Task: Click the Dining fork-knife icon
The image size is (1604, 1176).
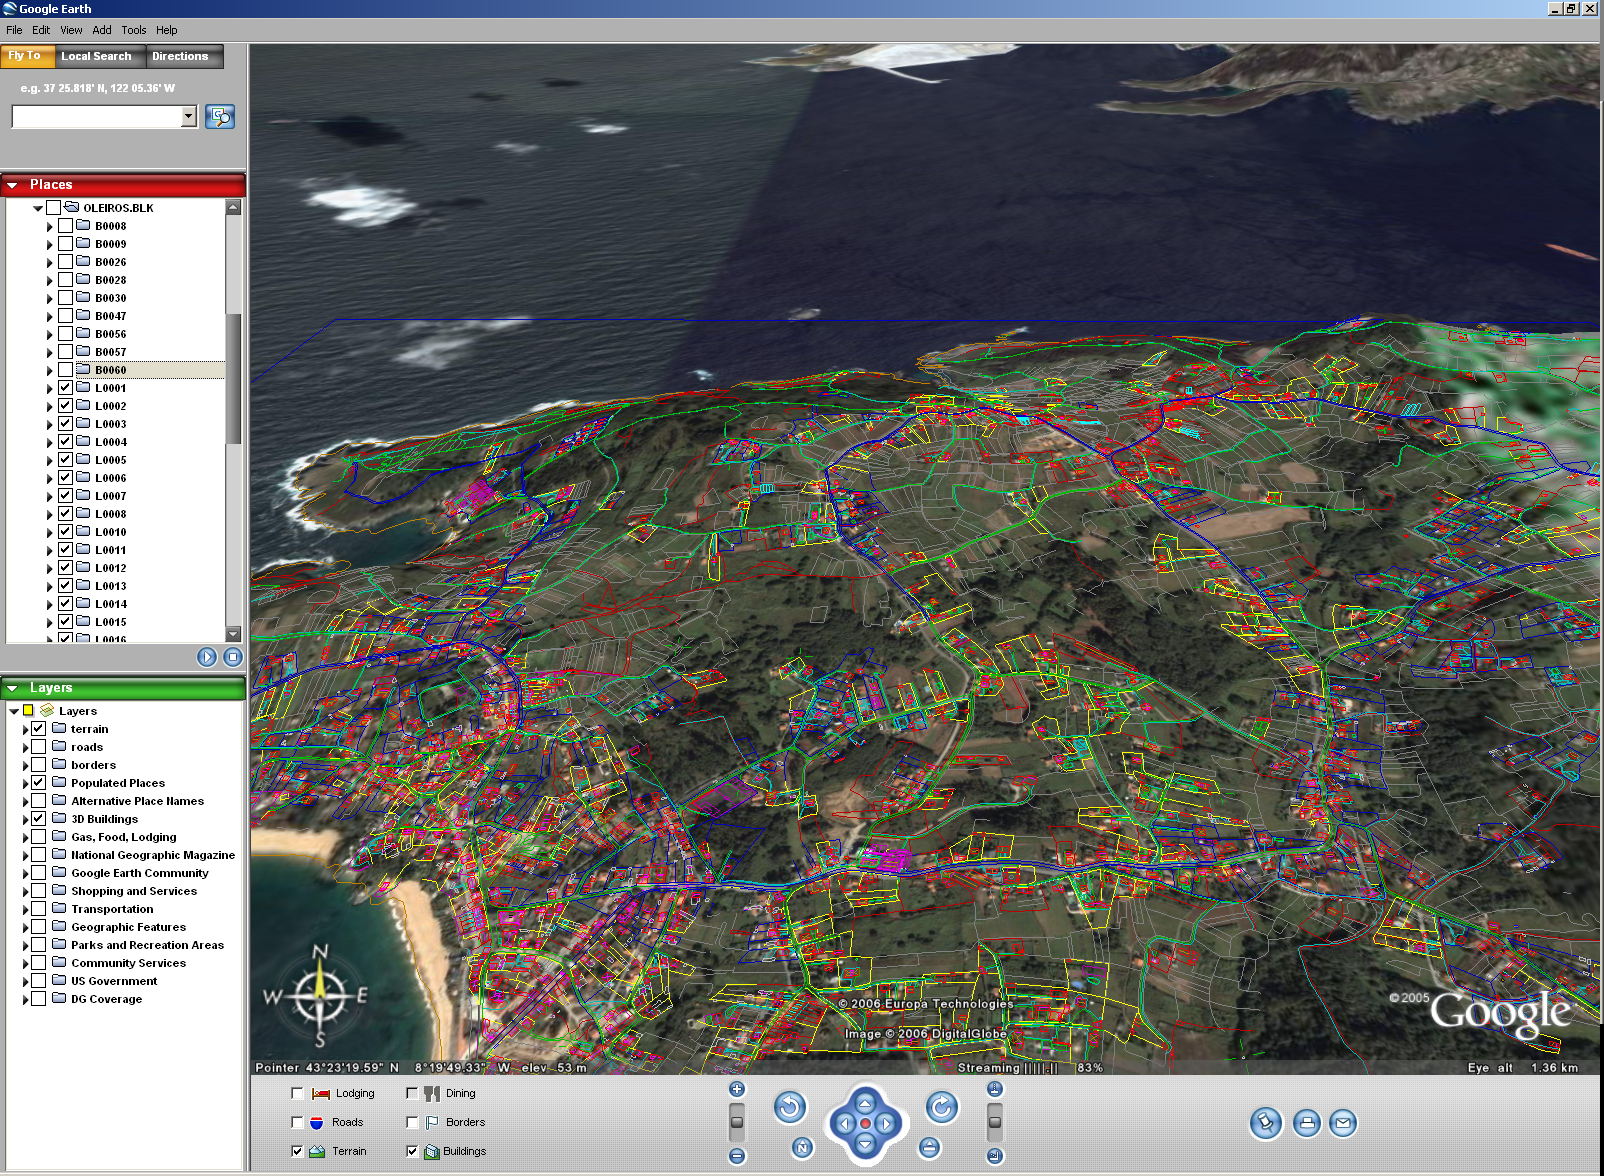Action: pyautogui.click(x=432, y=1094)
